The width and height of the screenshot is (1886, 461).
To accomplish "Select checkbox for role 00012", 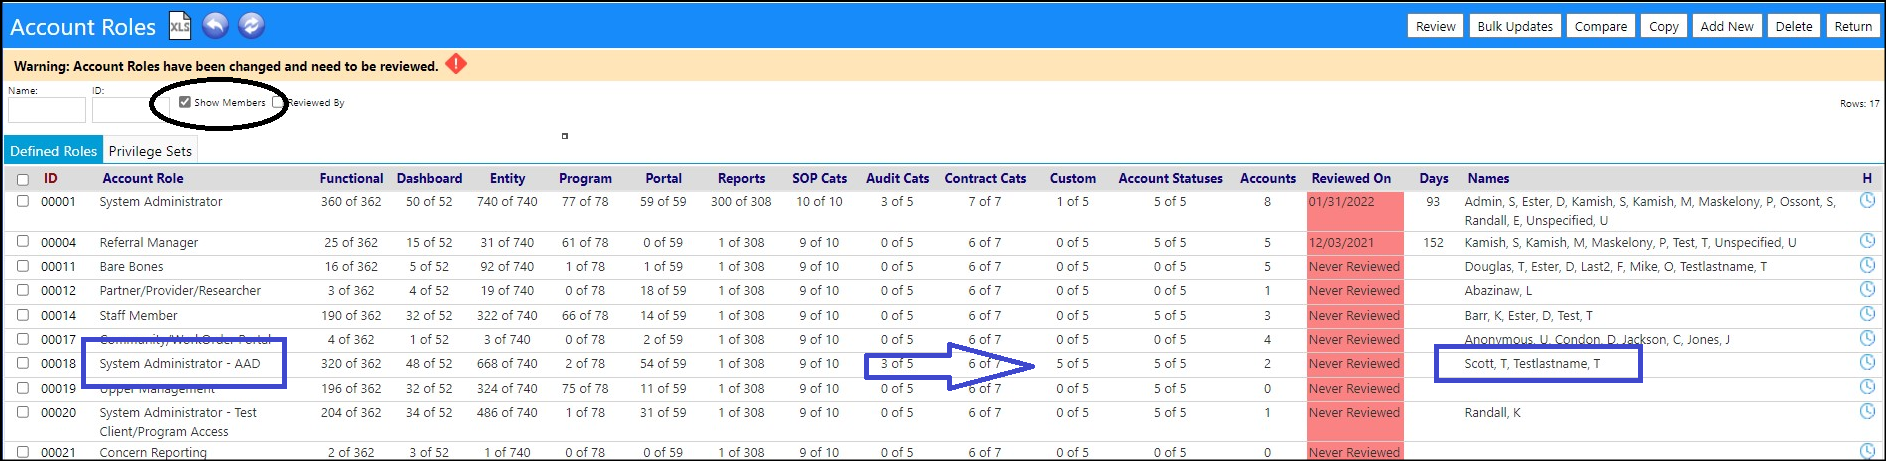I will 23,290.
